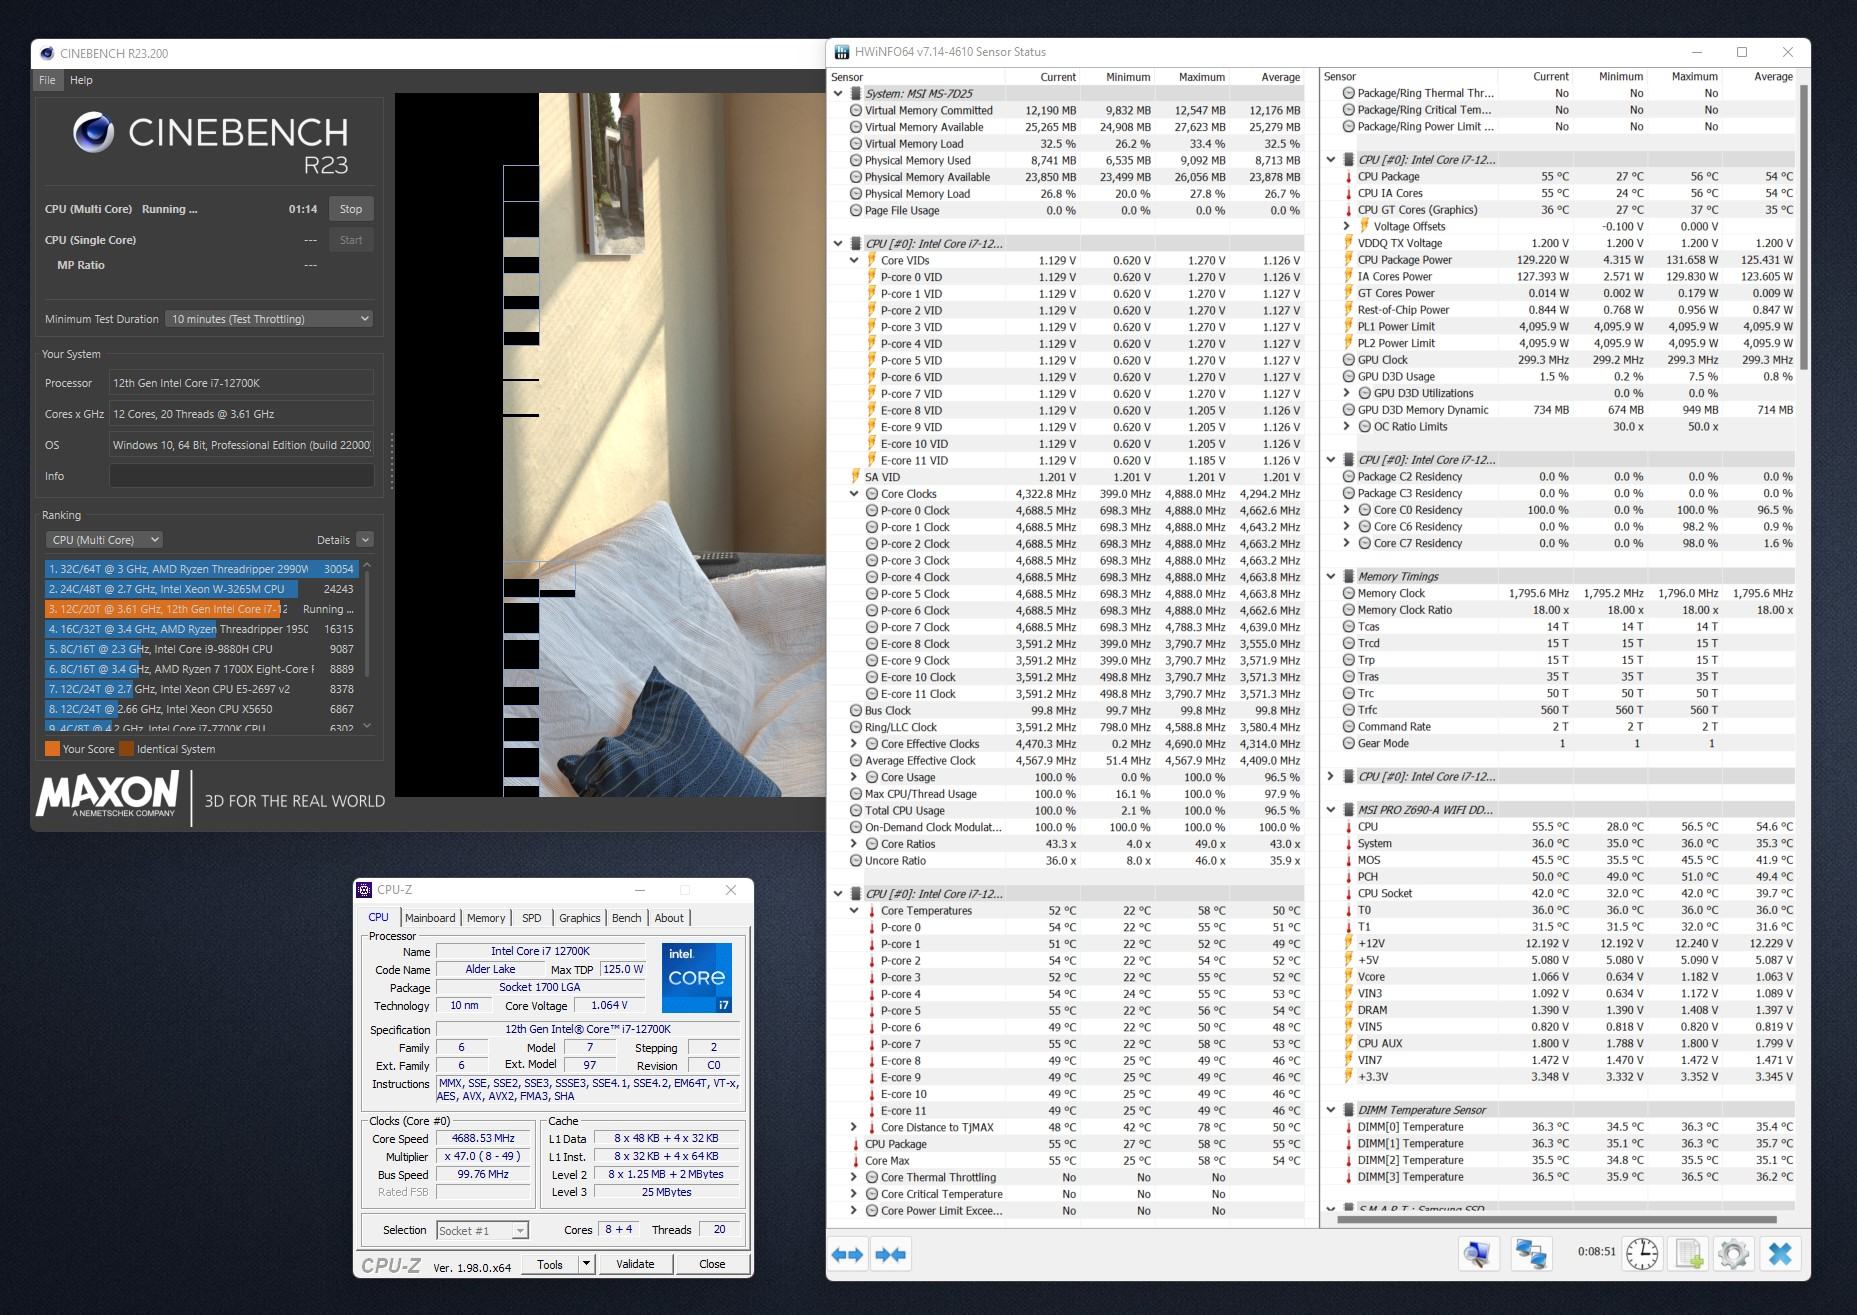Switch to the Memory tab in CPU-Z
This screenshot has width=1857, height=1315.
tap(486, 918)
